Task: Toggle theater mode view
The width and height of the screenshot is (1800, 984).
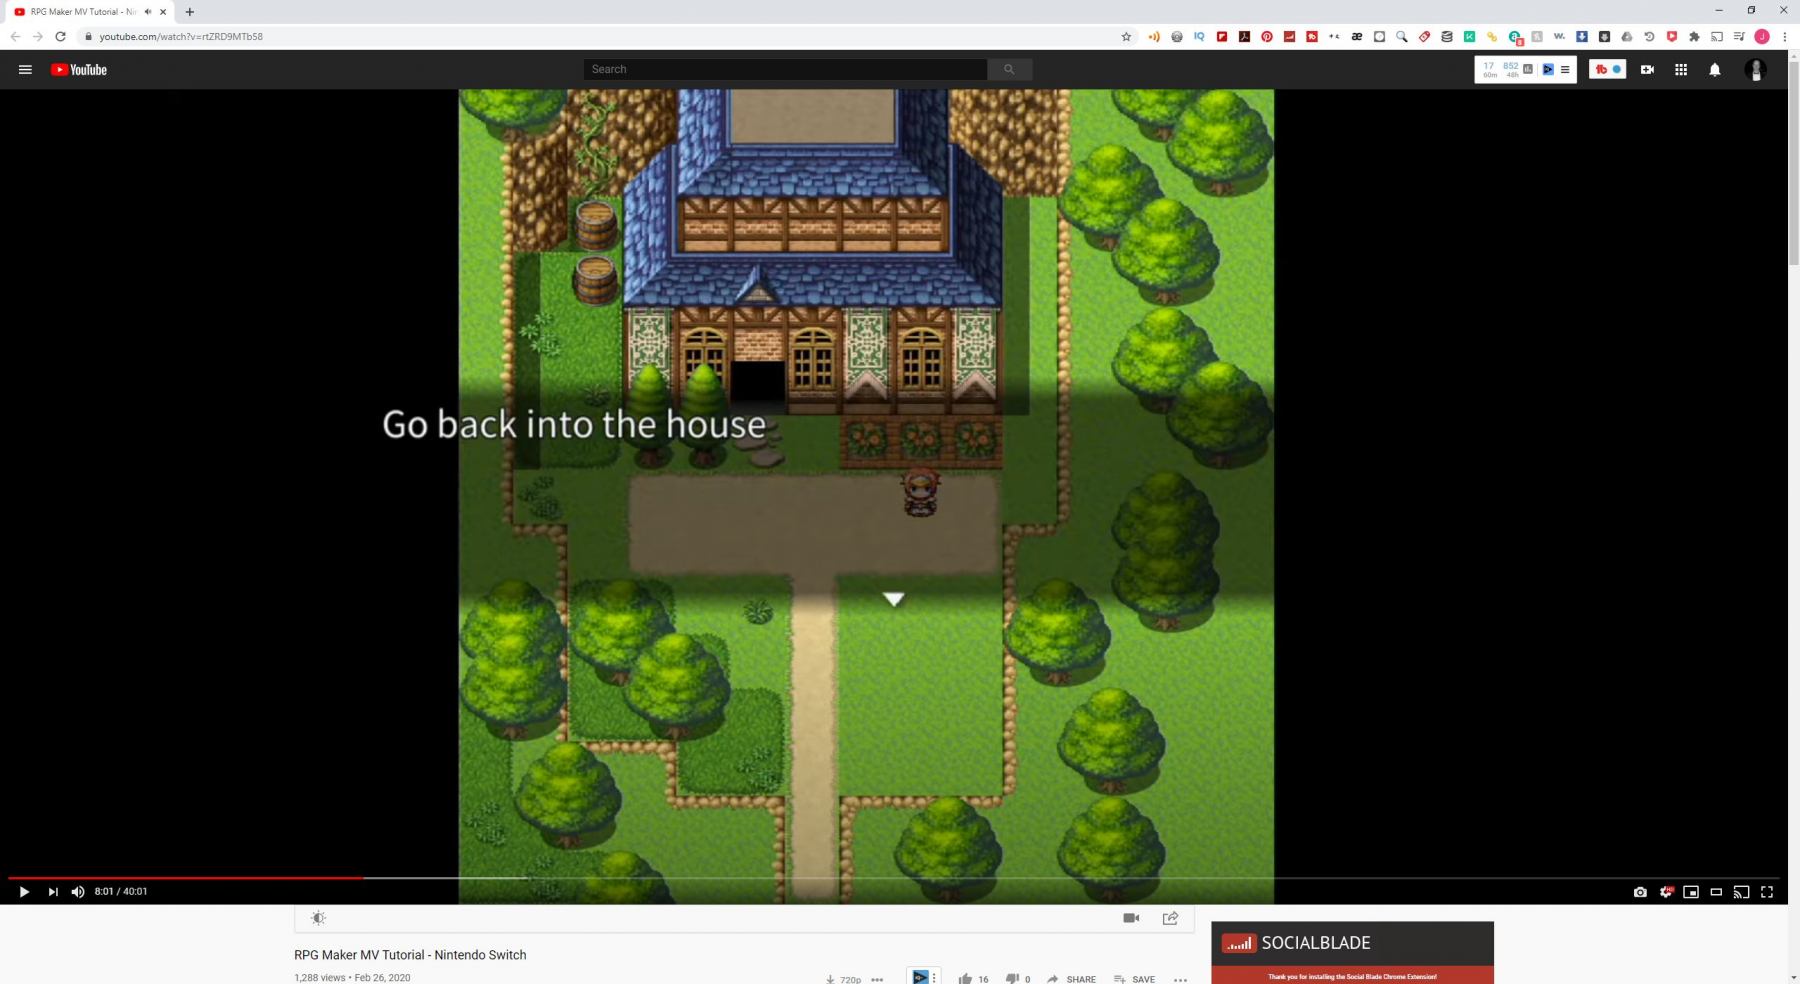Action: (x=1716, y=892)
